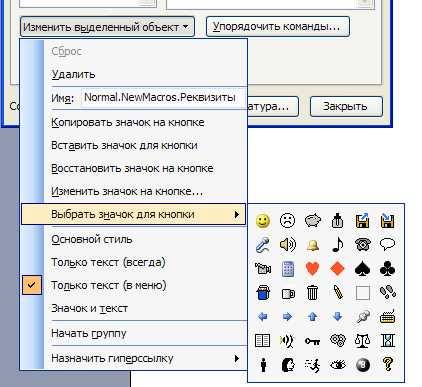
Task: Select the talking person with sound icon
Action: pyautogui.click(x=287, y=341)
